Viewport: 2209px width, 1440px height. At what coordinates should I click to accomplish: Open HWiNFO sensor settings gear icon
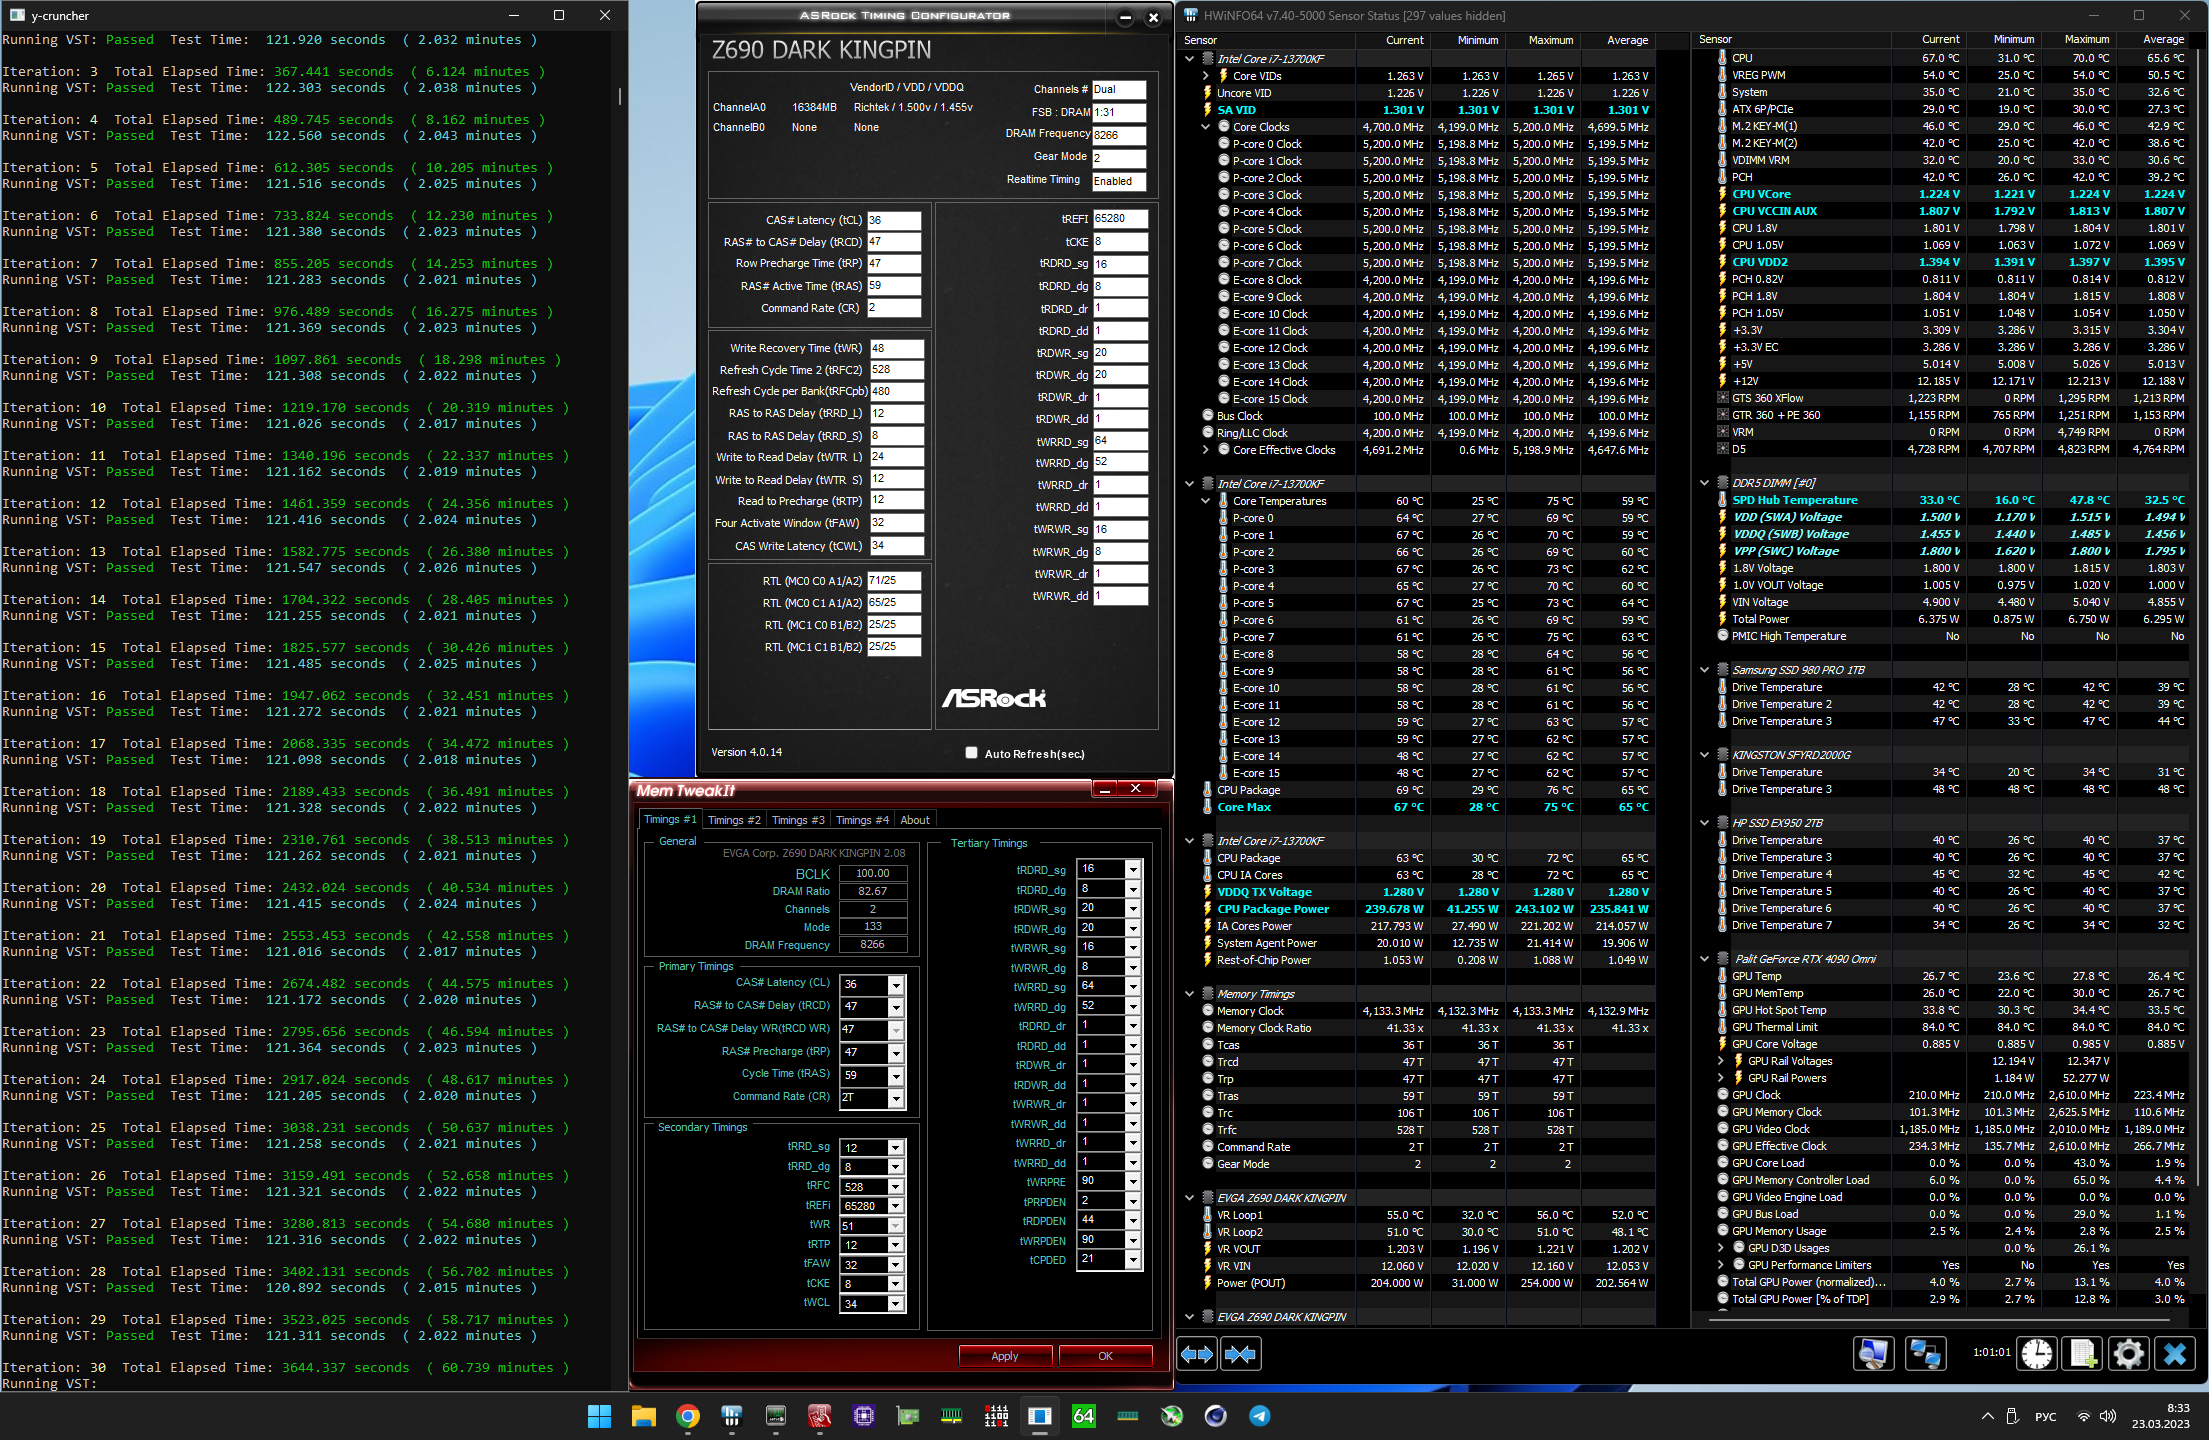pos(2128,1354)
